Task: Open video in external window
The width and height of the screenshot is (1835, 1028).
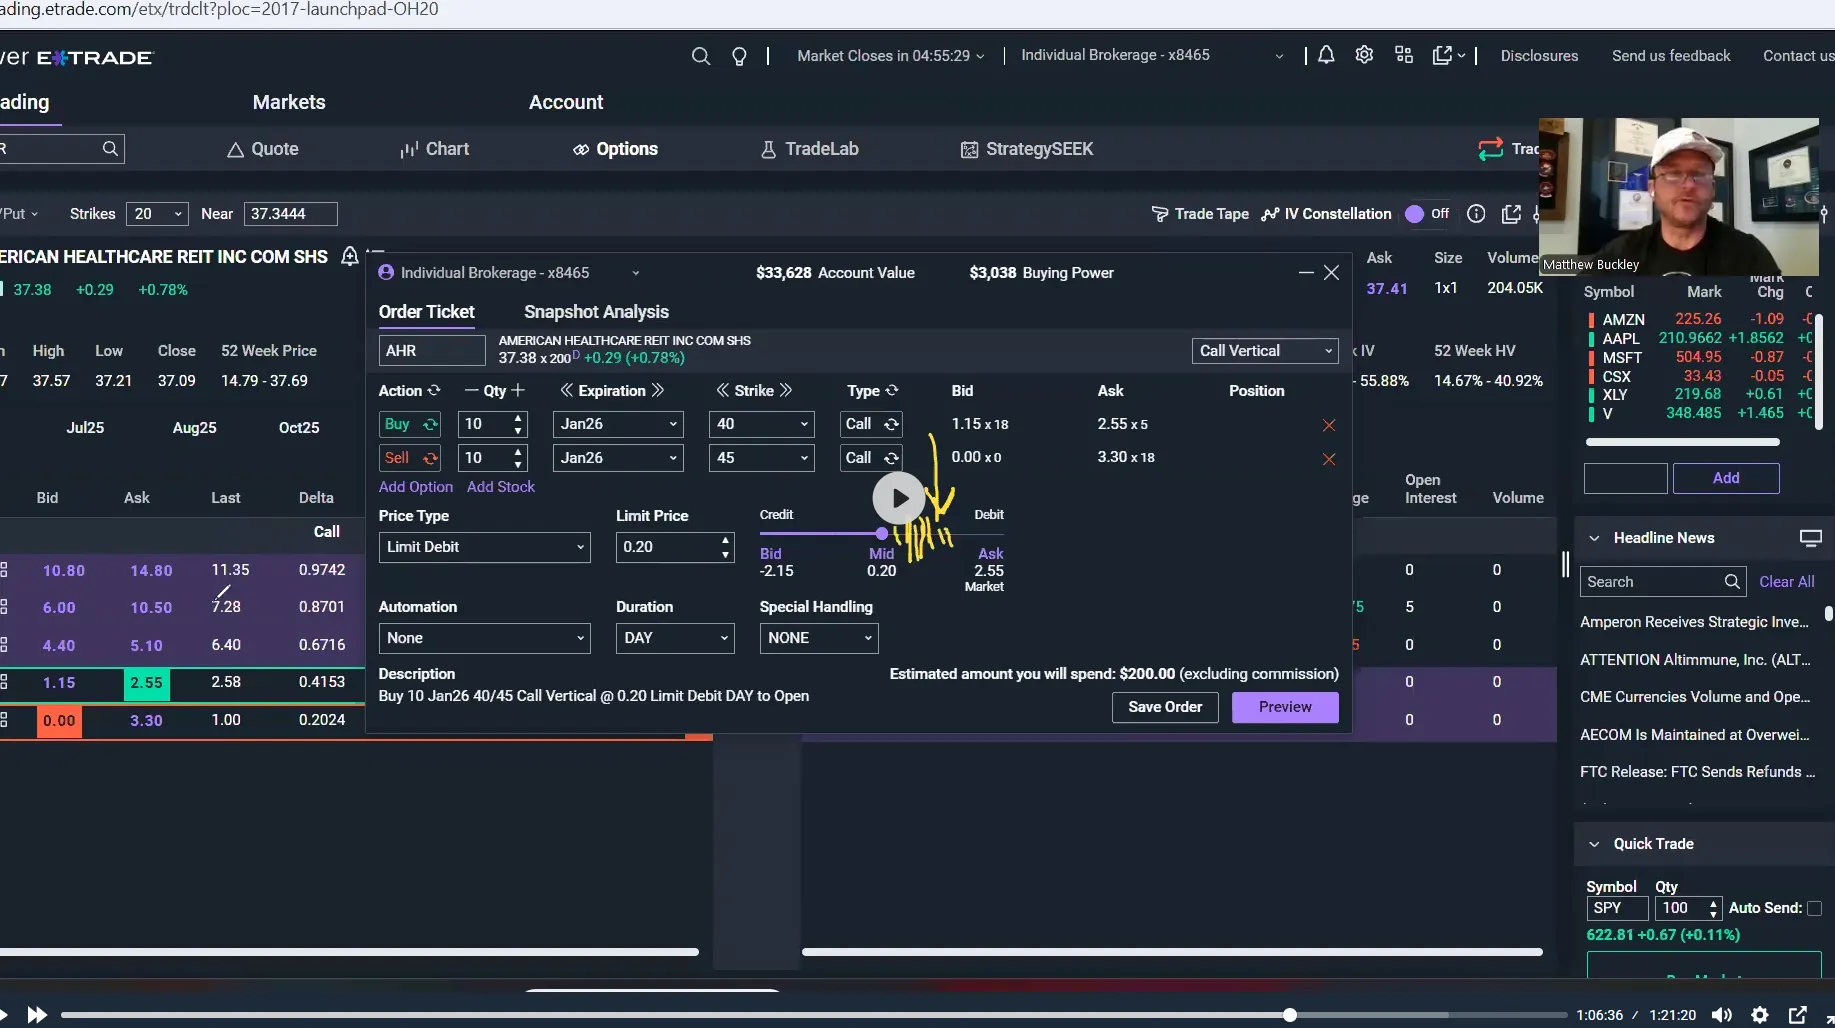Action: coord(1797,1015)
